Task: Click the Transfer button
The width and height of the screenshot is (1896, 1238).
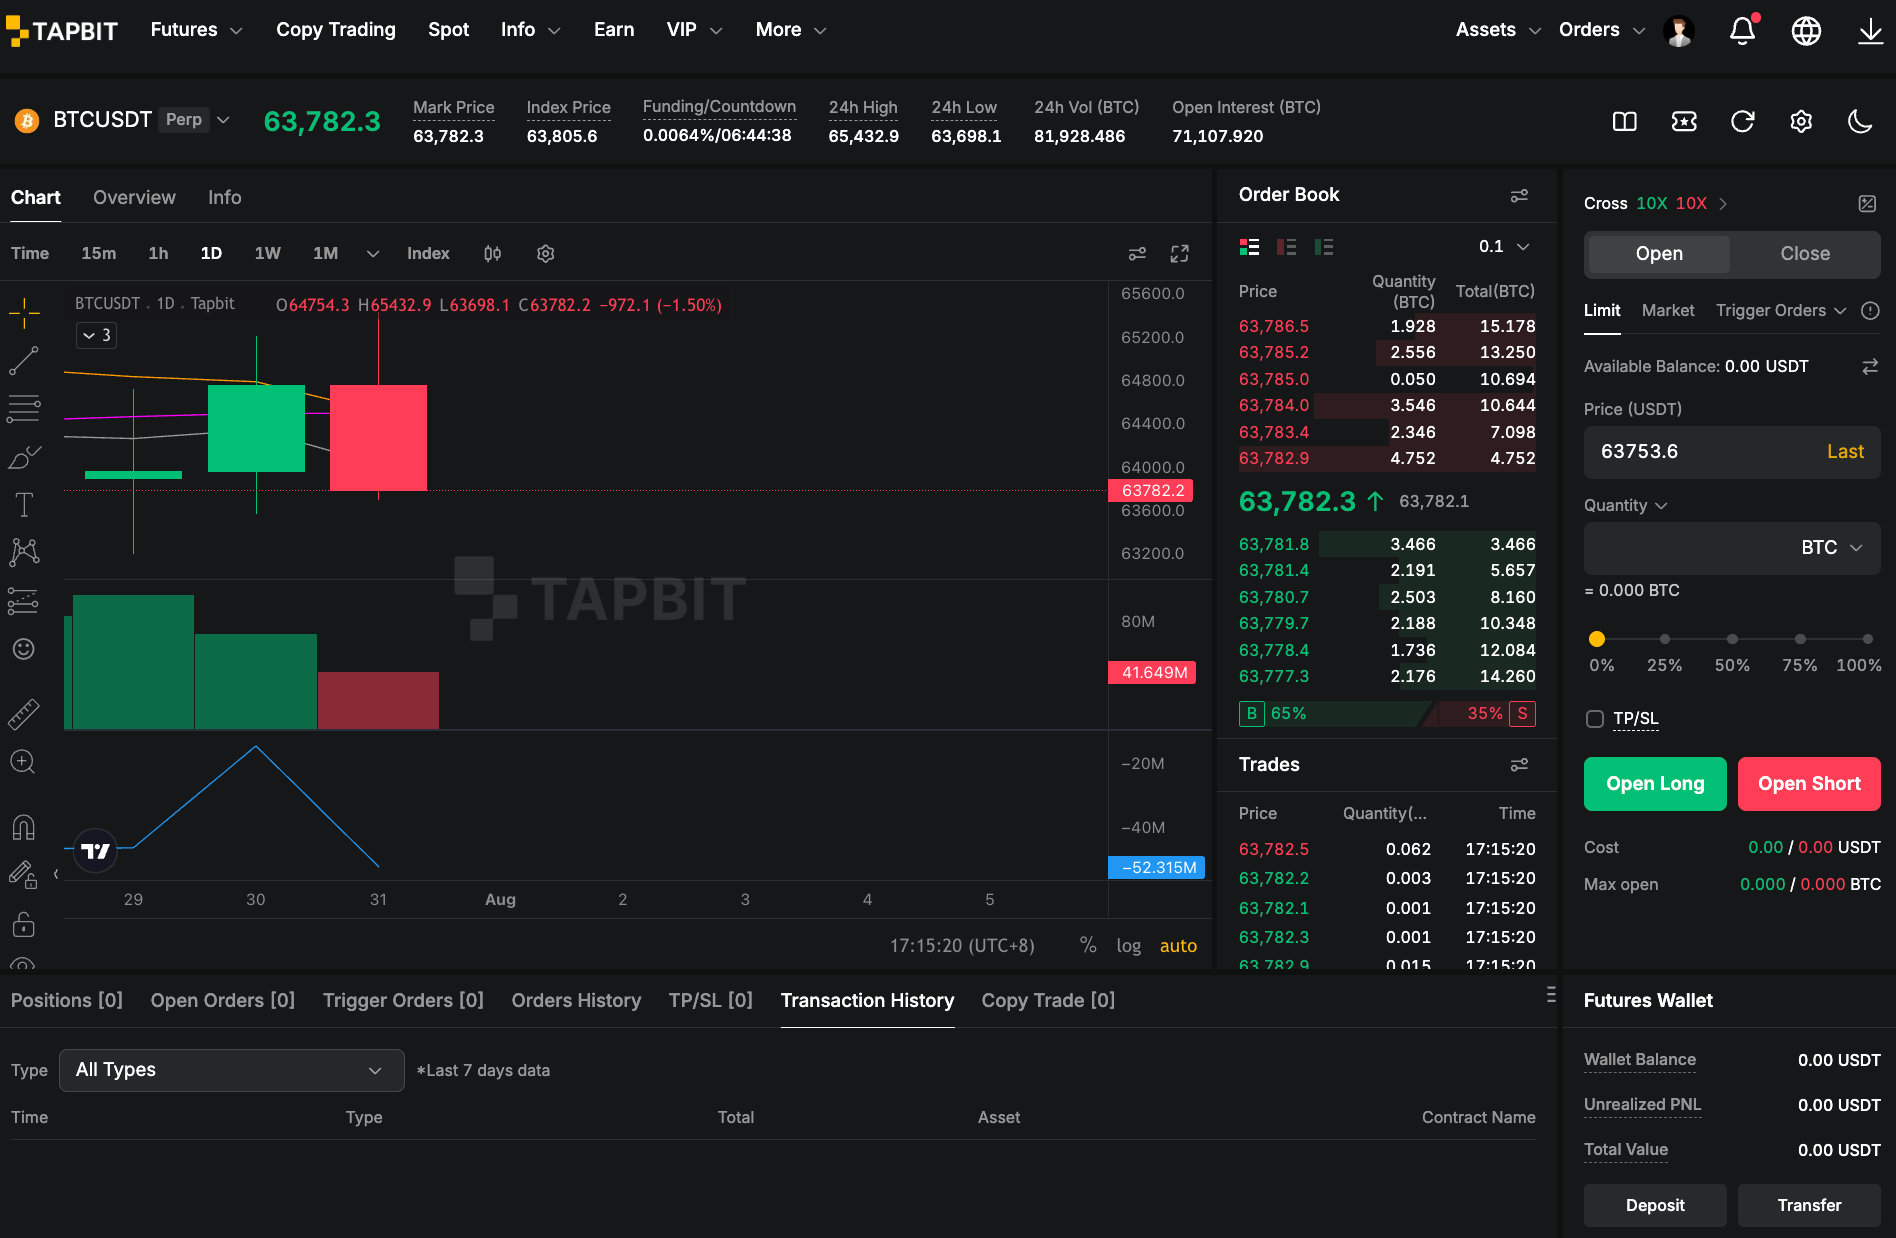Action: [x=1809, y=1206]
